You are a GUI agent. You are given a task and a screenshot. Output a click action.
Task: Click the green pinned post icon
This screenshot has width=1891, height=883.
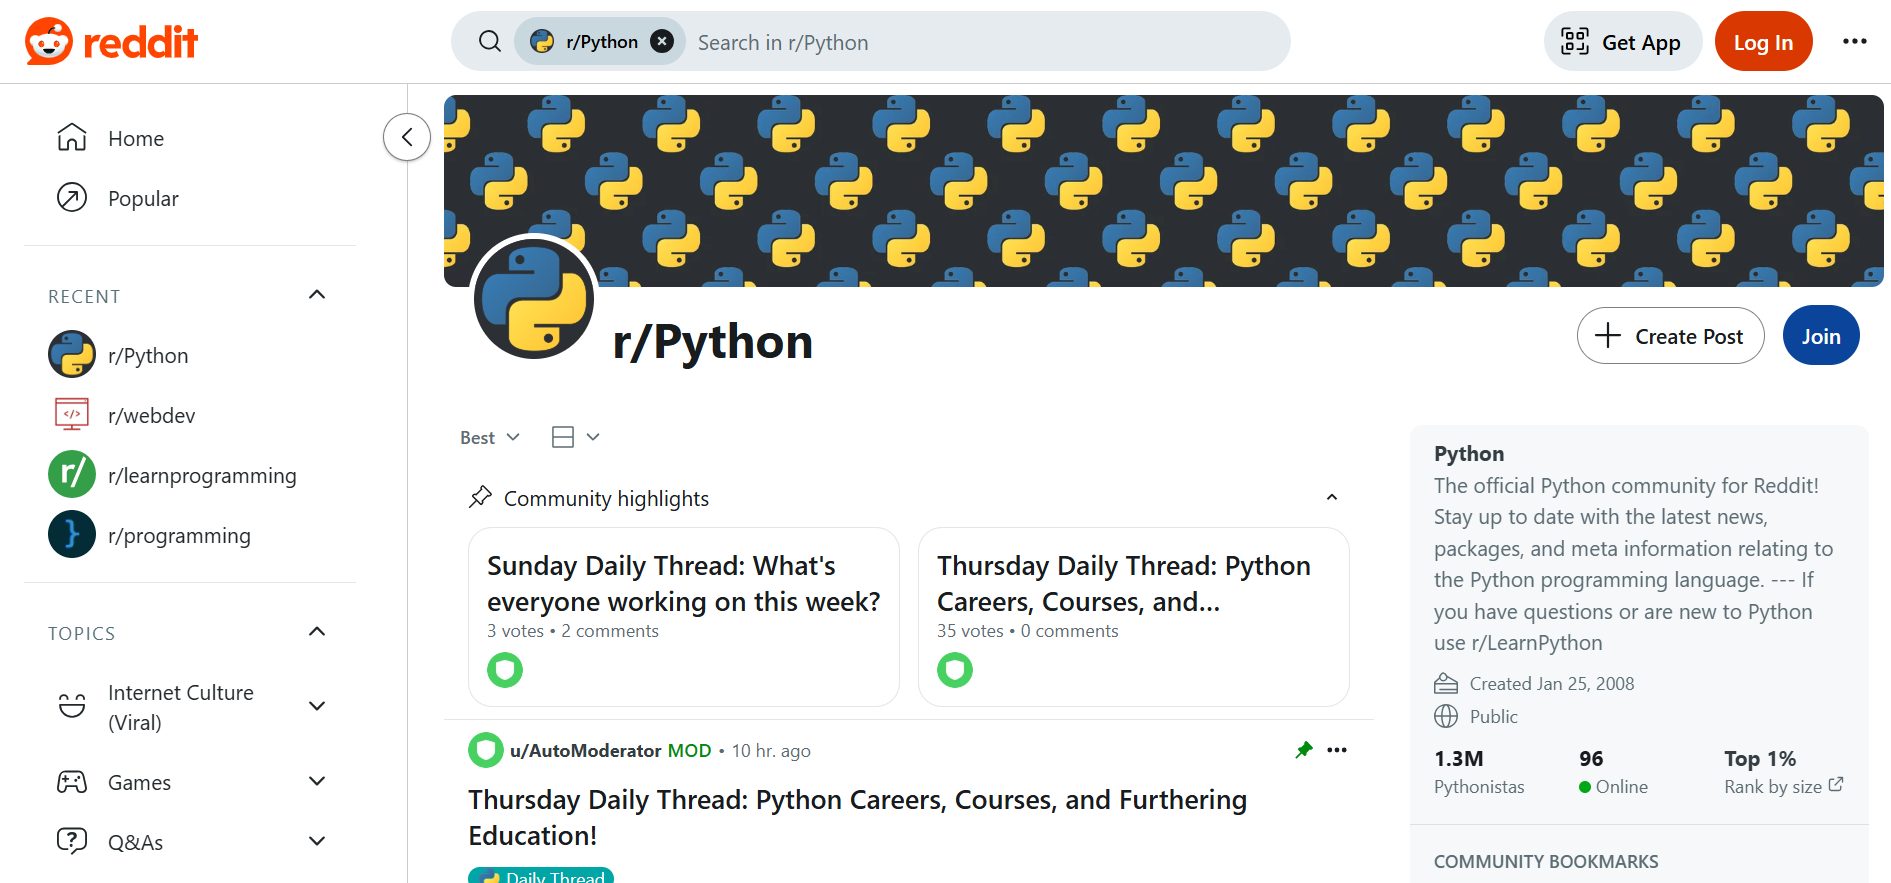[x=1303, y=750]
